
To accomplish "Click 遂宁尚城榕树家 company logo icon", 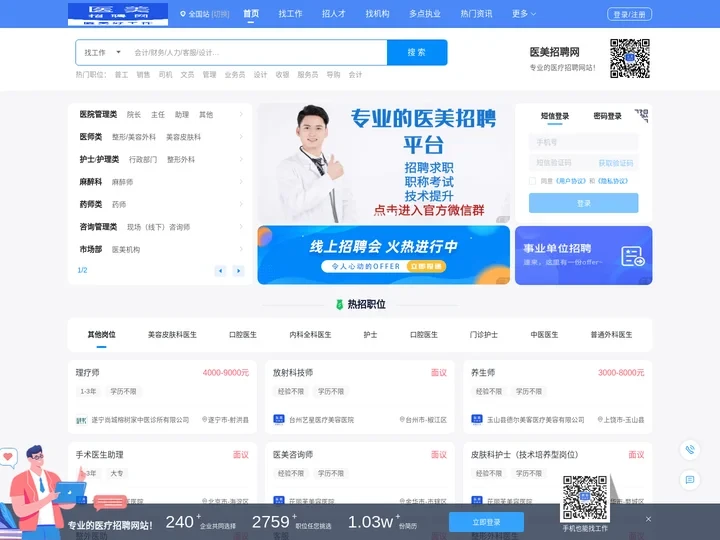I will coord(81,420).
